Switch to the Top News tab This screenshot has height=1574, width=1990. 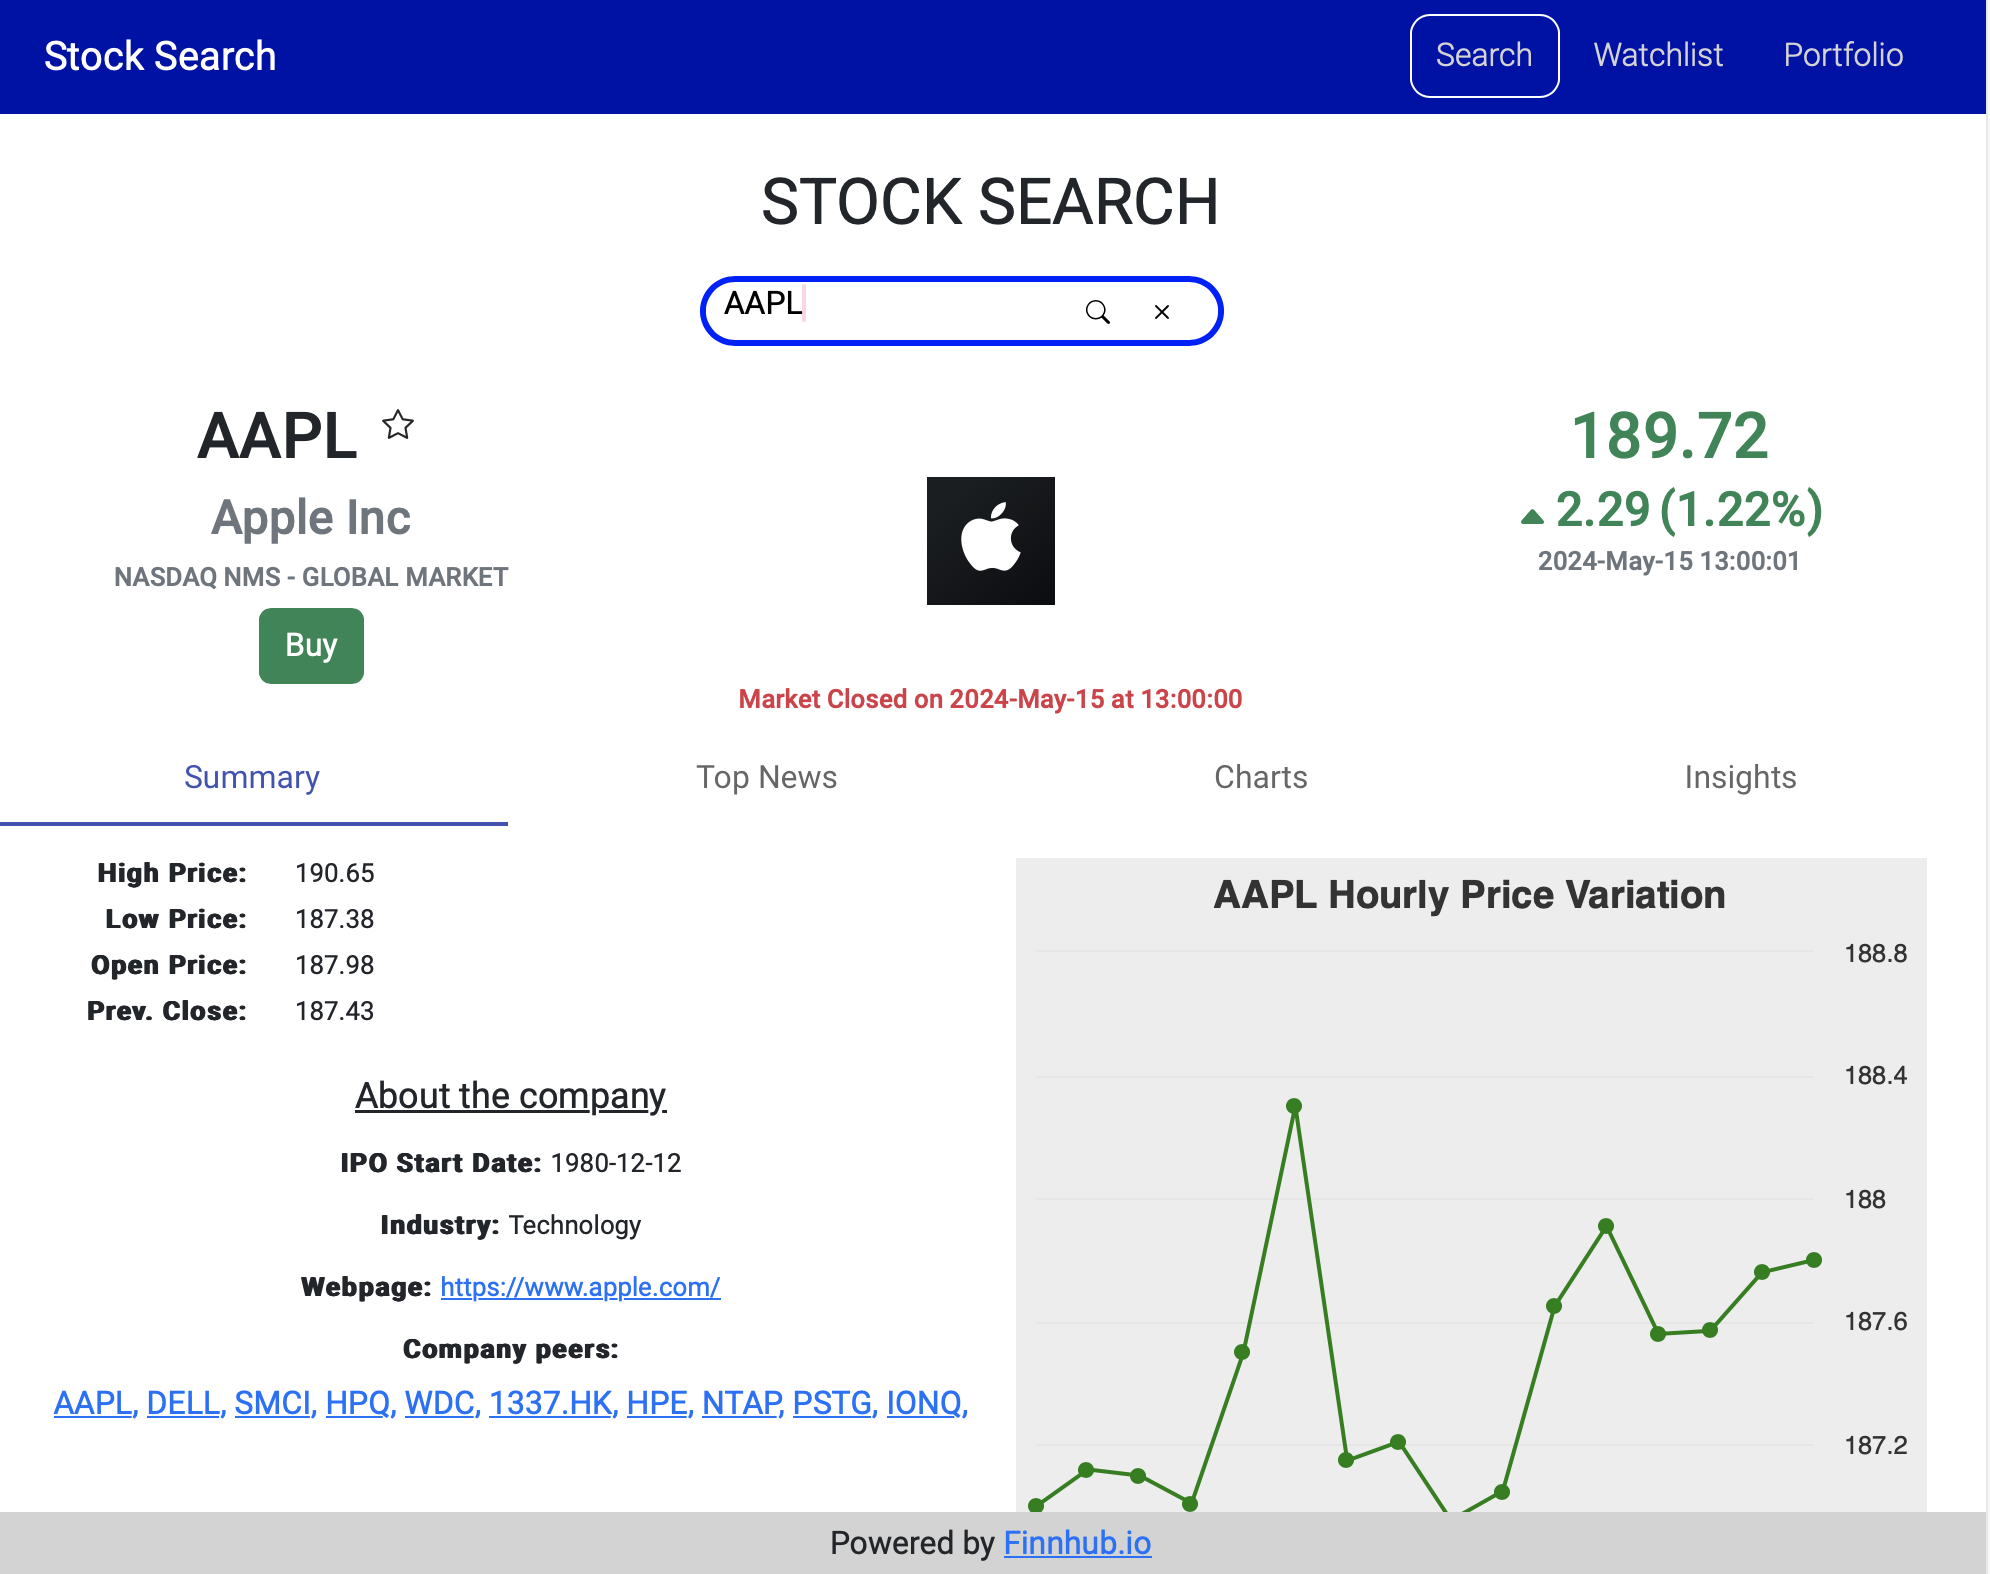[766, 777]
